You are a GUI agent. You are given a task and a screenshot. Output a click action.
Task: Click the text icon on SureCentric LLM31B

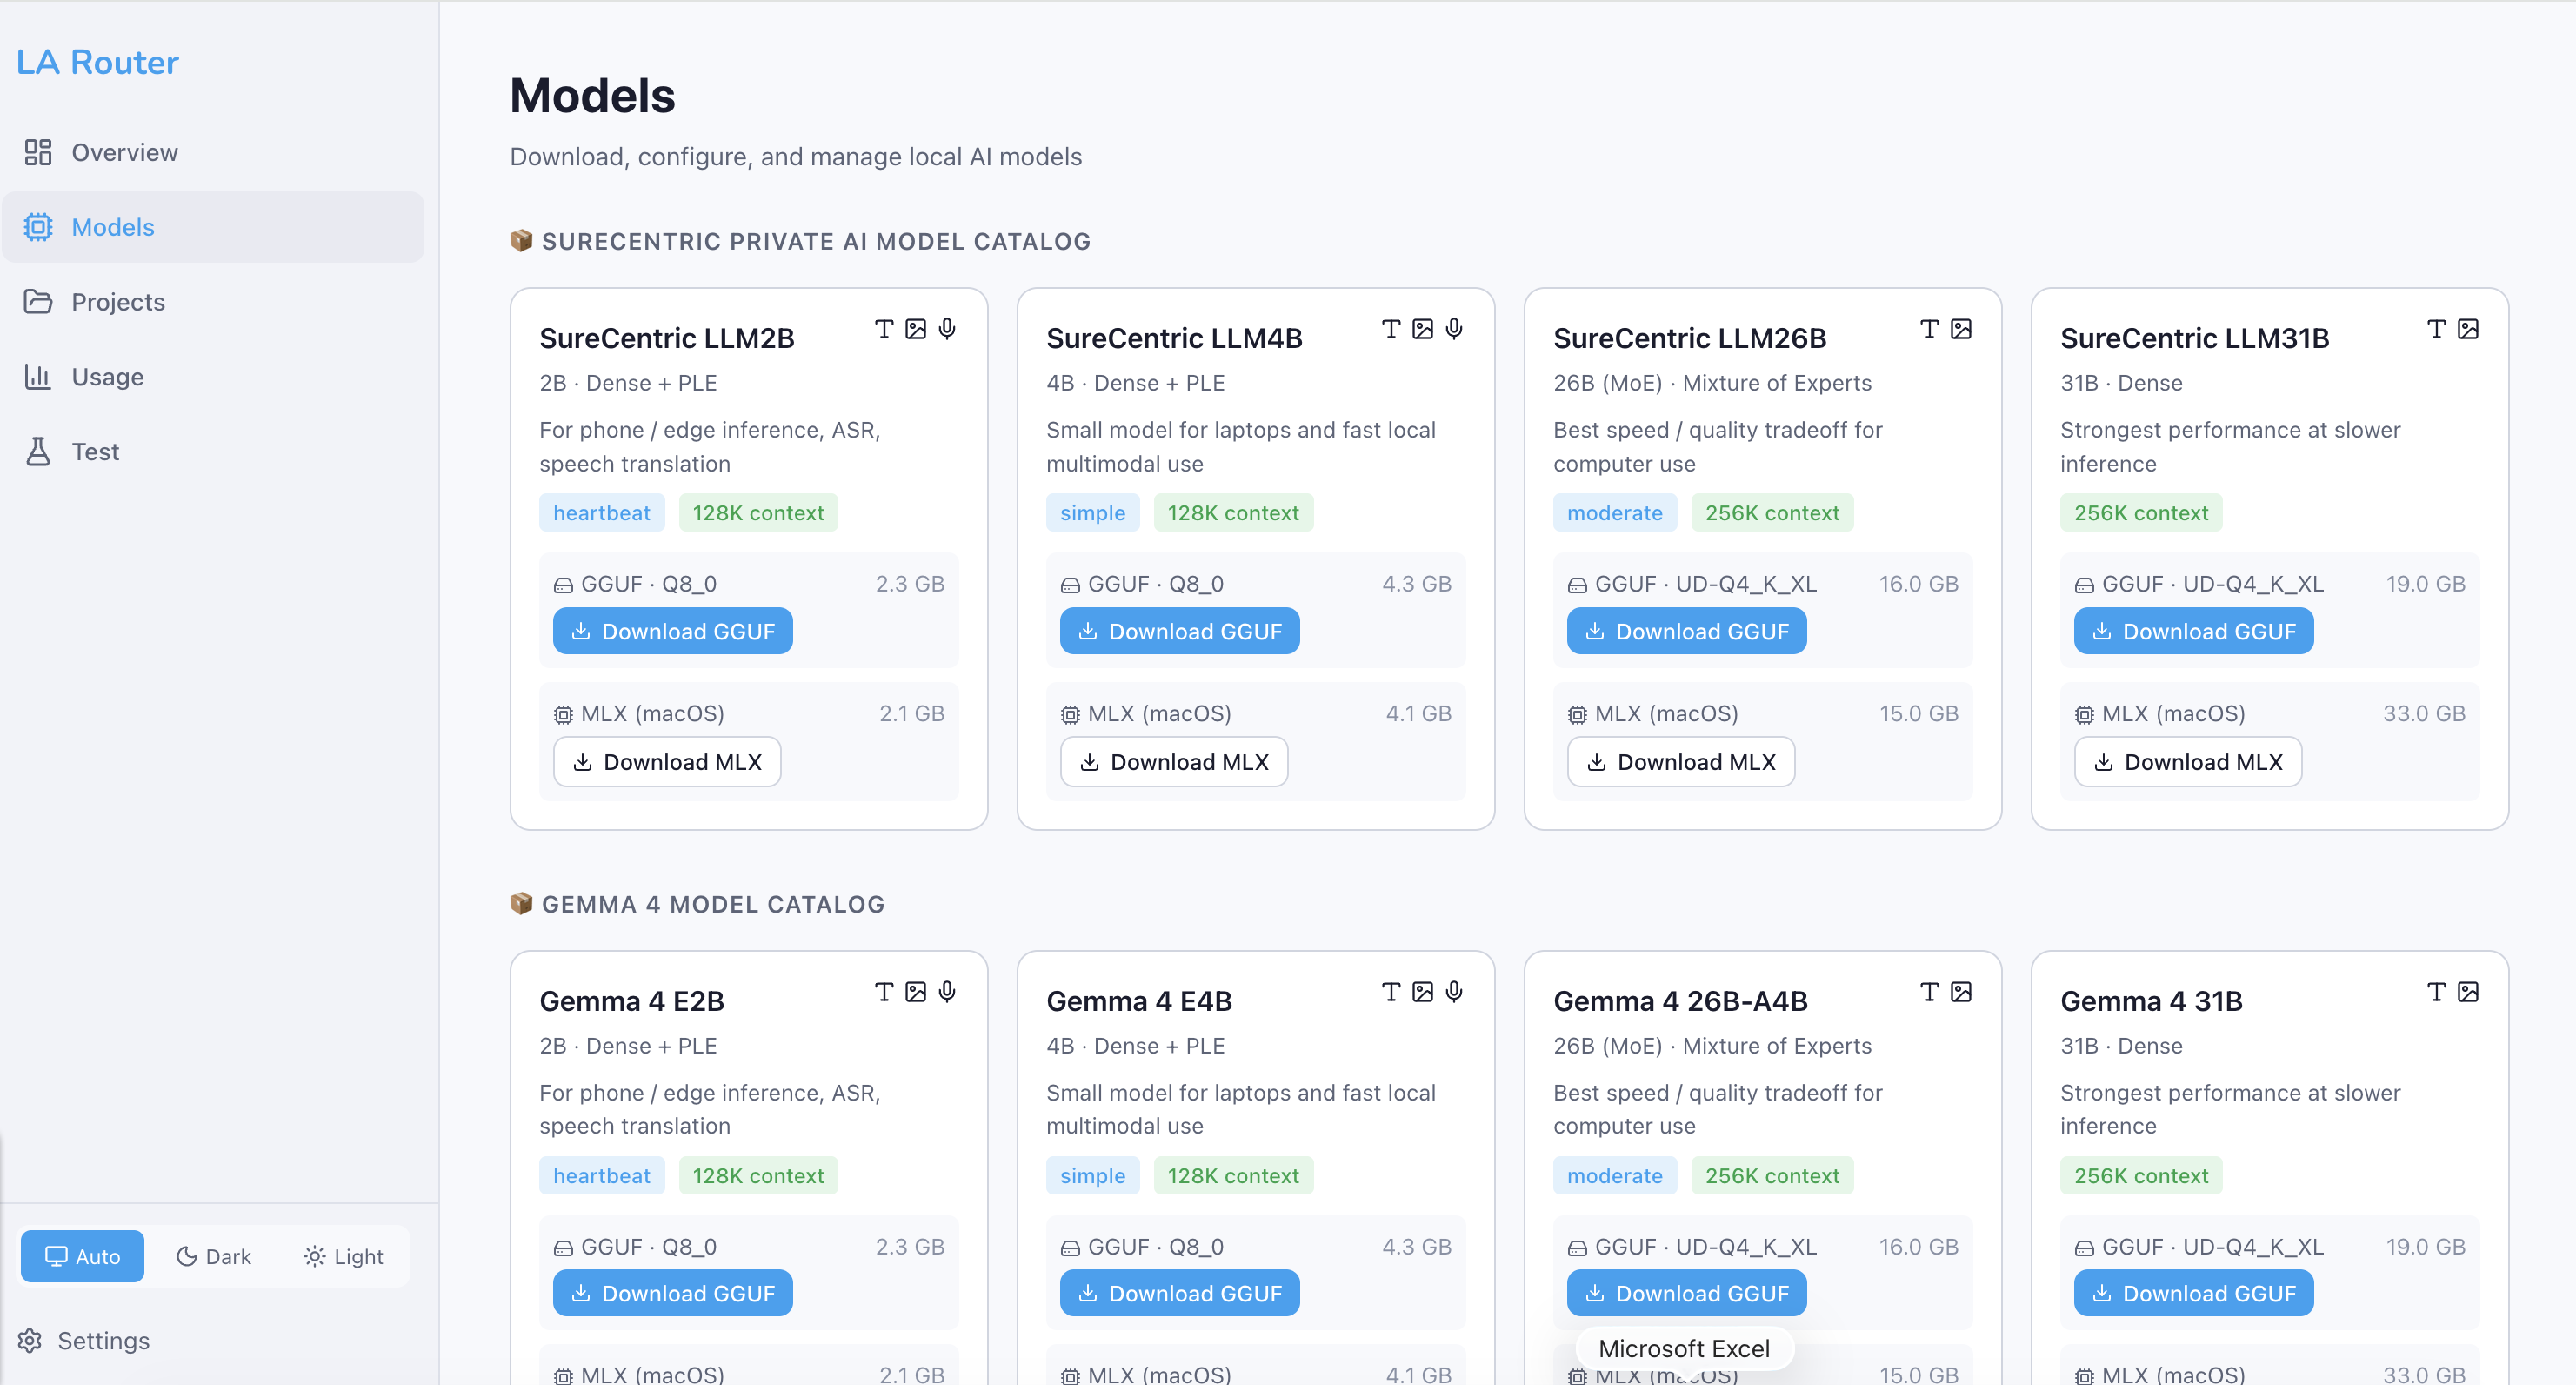point(2437,329)
